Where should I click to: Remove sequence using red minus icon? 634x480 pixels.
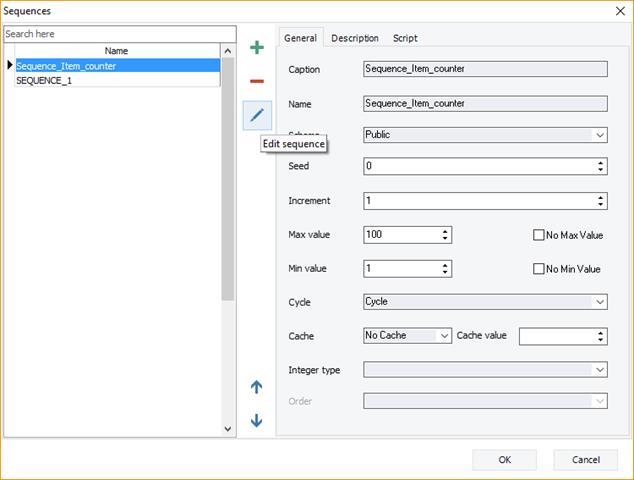[257, 81]
